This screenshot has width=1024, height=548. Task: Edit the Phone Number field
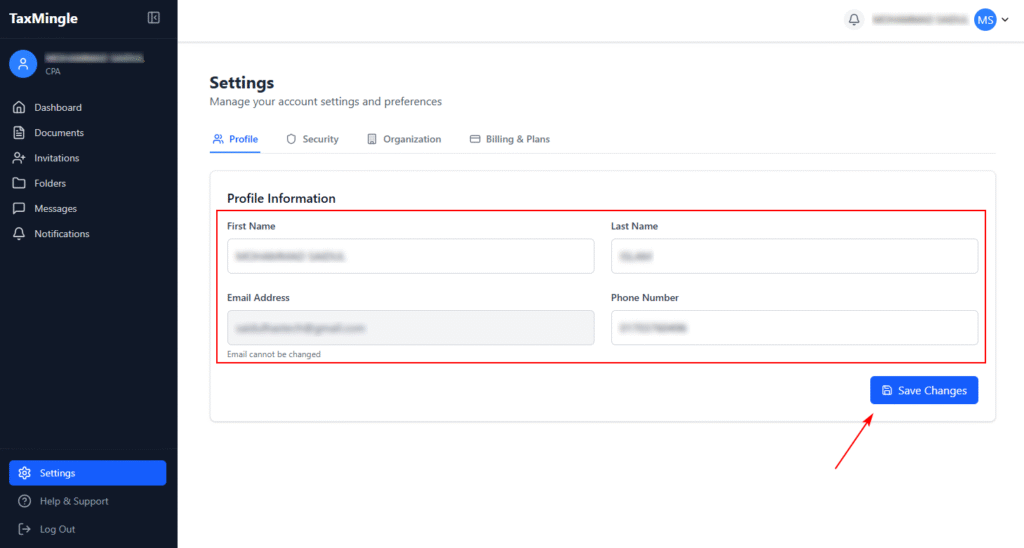[794, 328]
